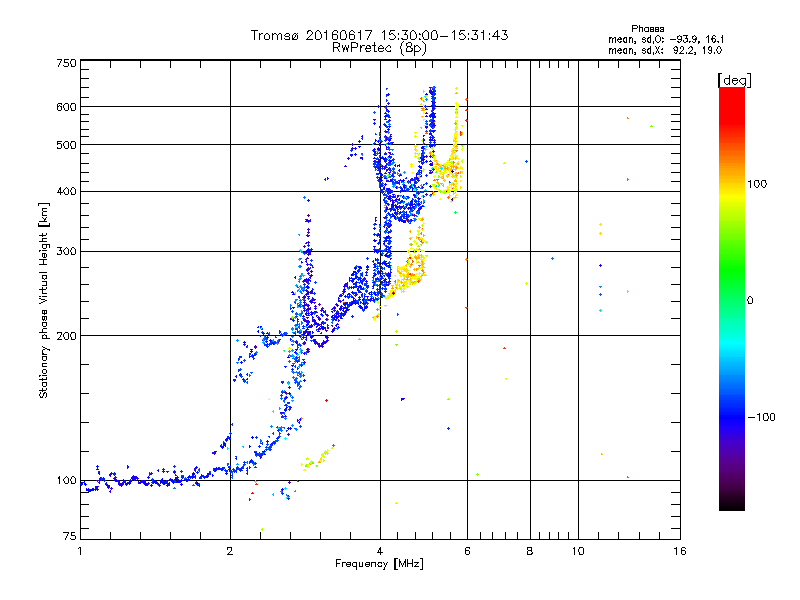Click the x-axis tick '4'
The image size is (800, 600).
tap(380, 551)
